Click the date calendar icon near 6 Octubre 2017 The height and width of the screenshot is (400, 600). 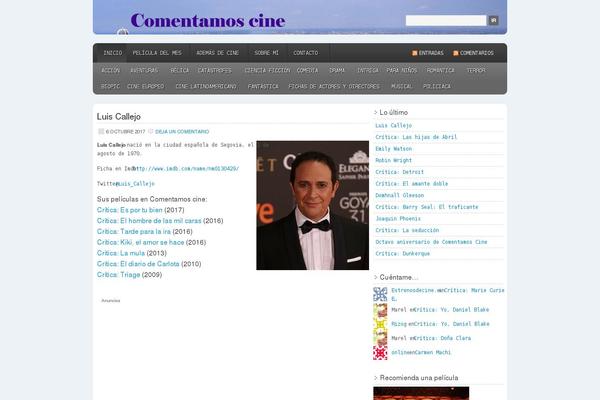click(101, 131)
